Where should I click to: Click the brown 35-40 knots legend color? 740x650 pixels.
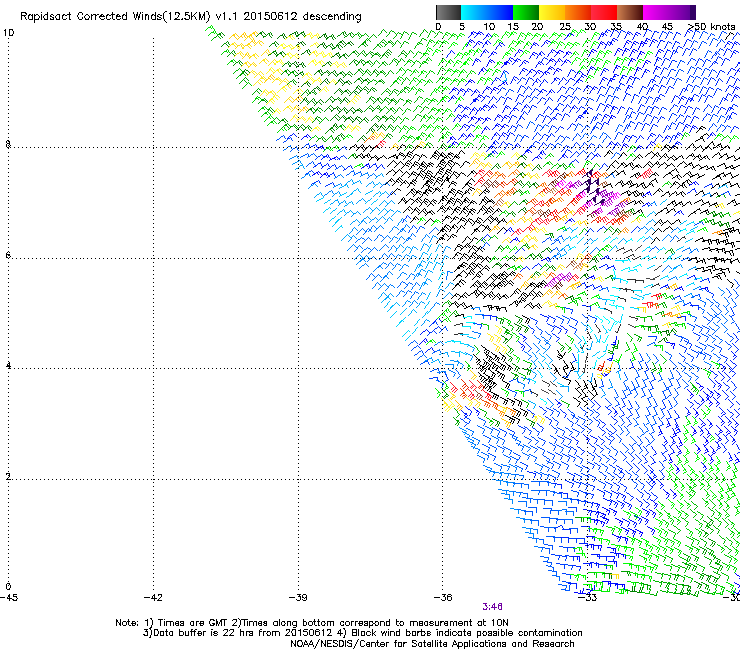tap(630, 12)
